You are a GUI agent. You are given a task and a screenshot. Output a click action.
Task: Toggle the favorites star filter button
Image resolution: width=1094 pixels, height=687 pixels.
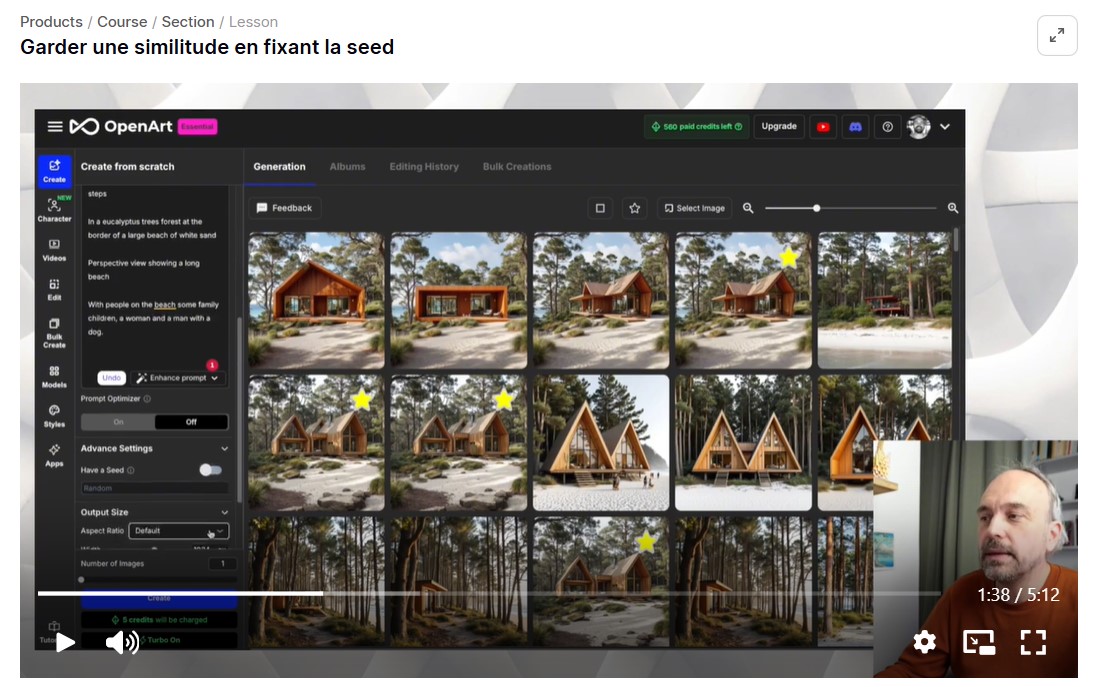[x=634, y=208]
